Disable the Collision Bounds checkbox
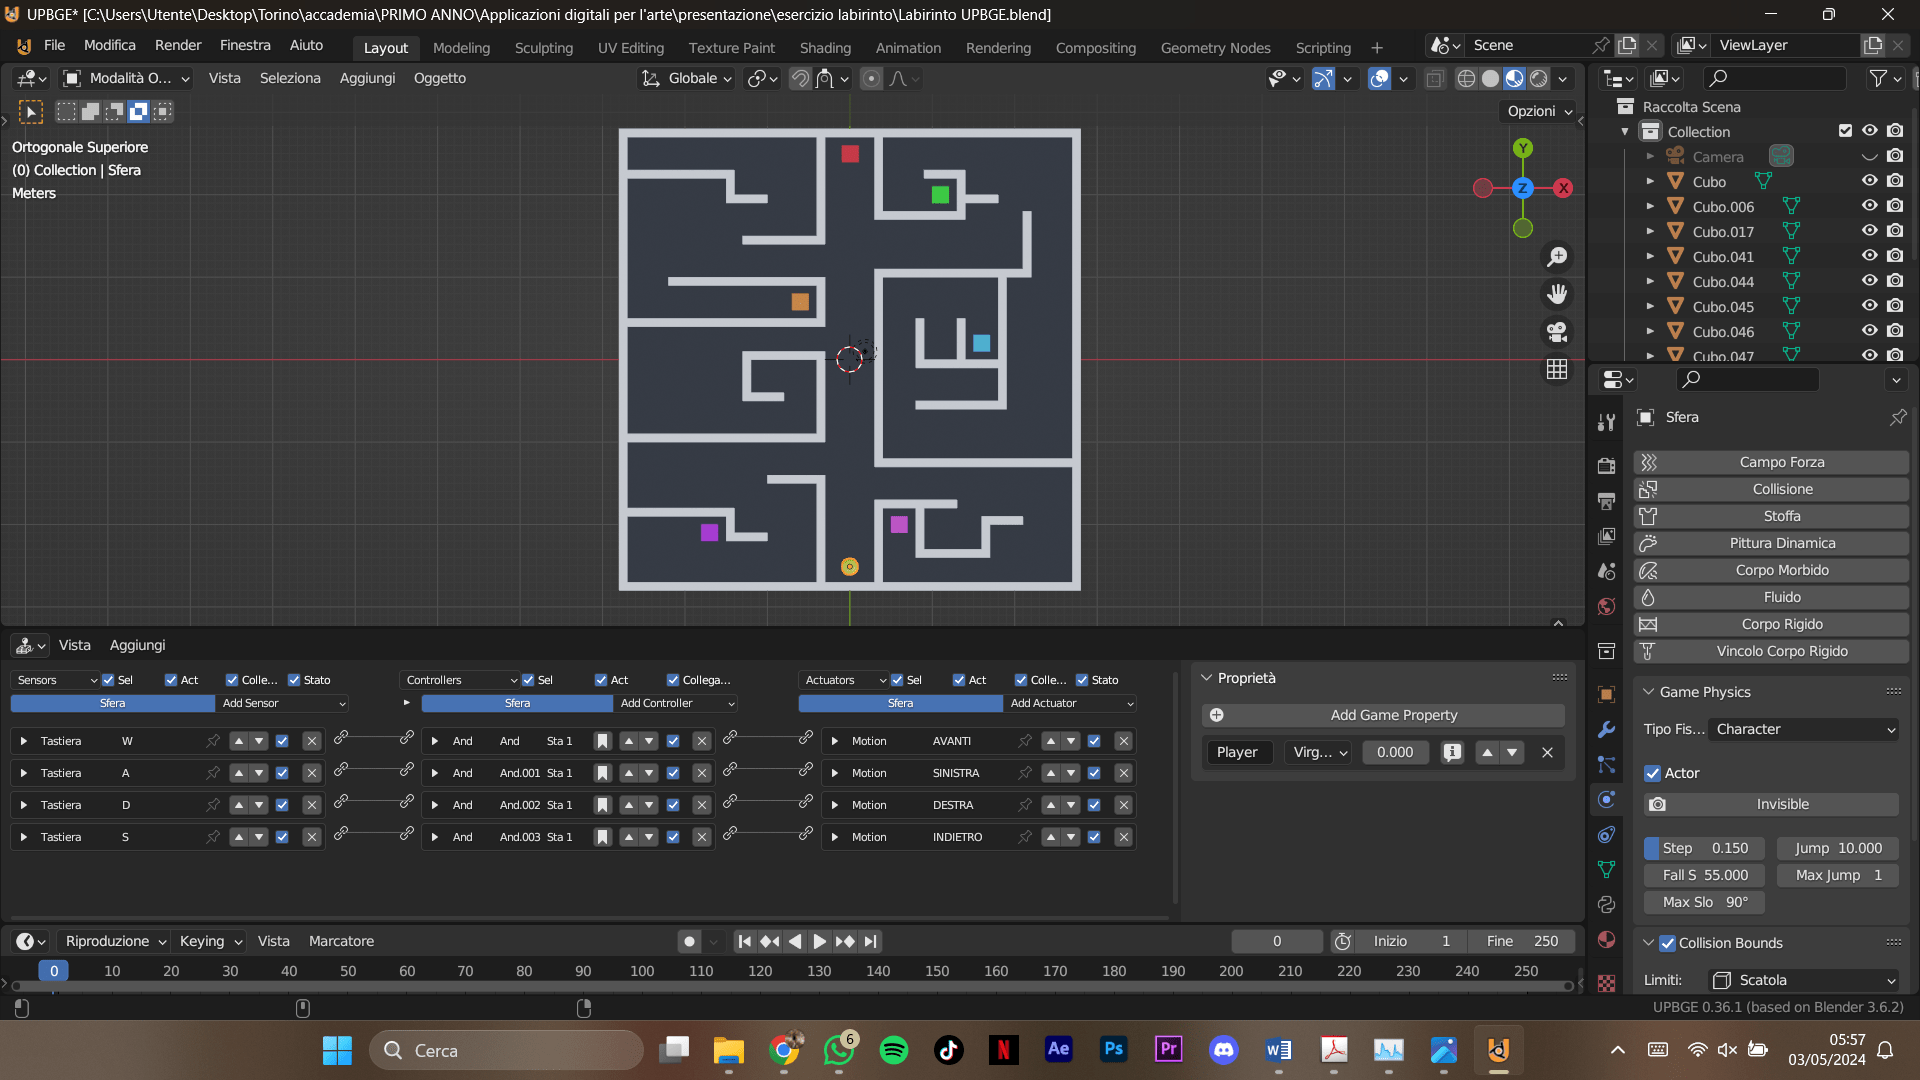The width and height of the screenshot is (1920, 1080). point(1667,943)
